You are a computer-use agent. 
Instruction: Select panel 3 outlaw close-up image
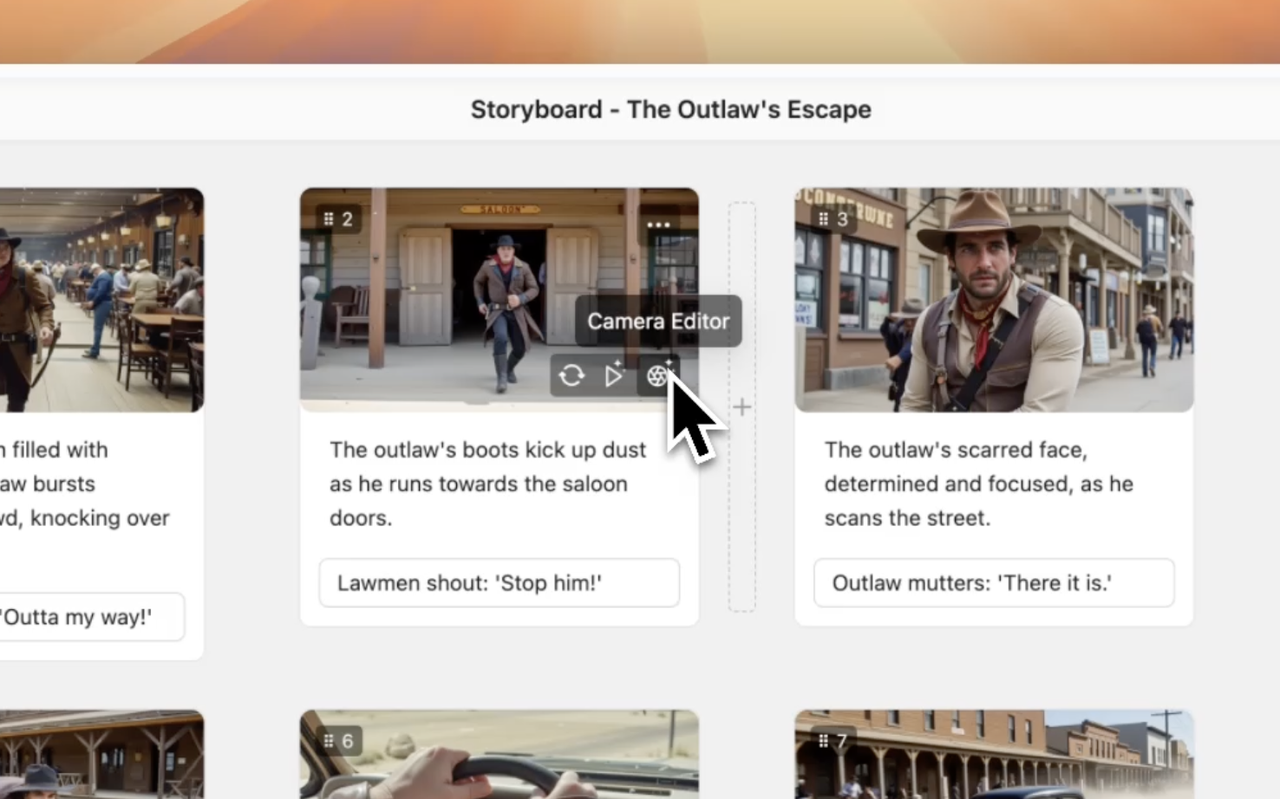[994, 300]
